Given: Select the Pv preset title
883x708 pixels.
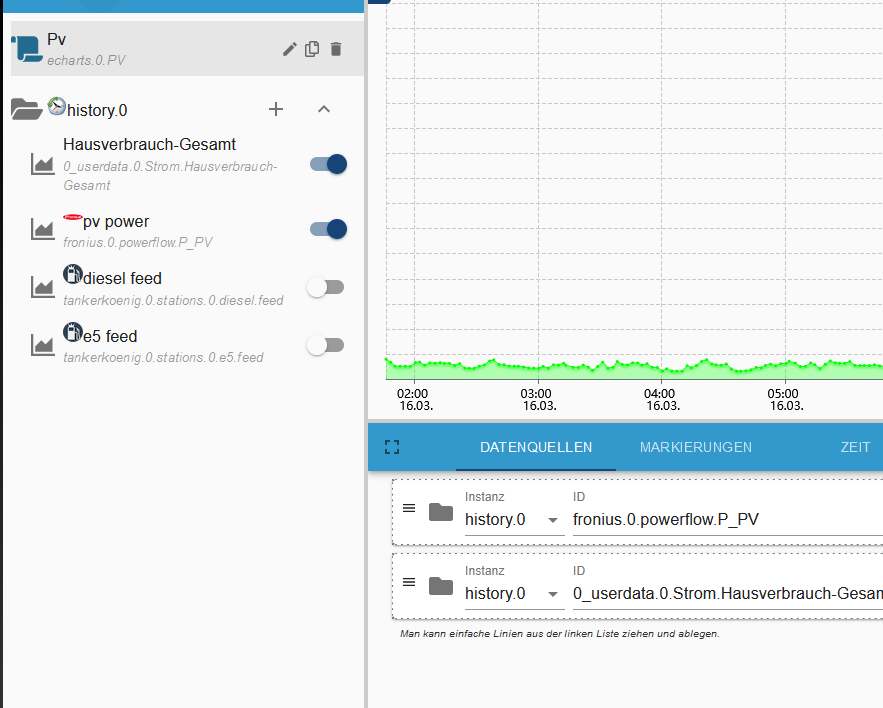Looking at the screenshot, I should [x=56, y=39].
